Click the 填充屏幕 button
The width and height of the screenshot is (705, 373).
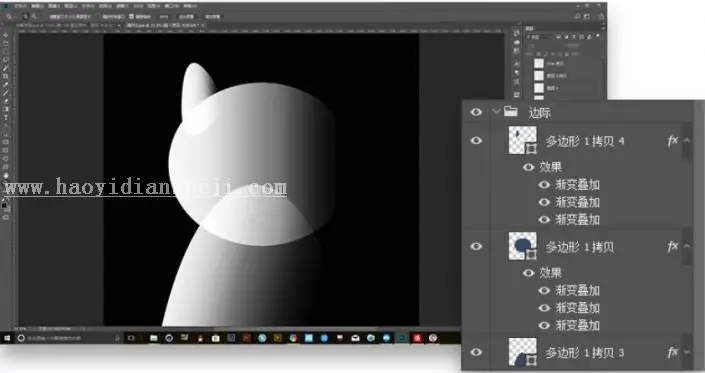point(212,17)
